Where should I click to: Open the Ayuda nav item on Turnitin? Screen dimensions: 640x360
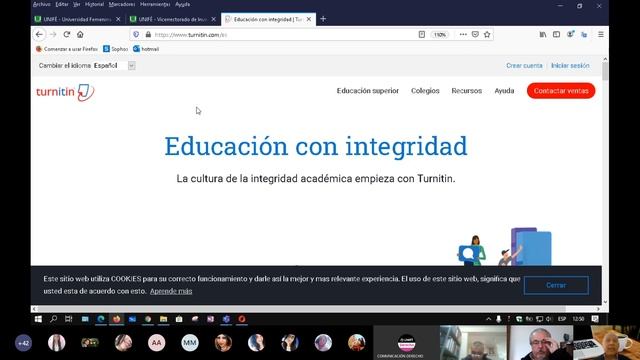(504, 91)
